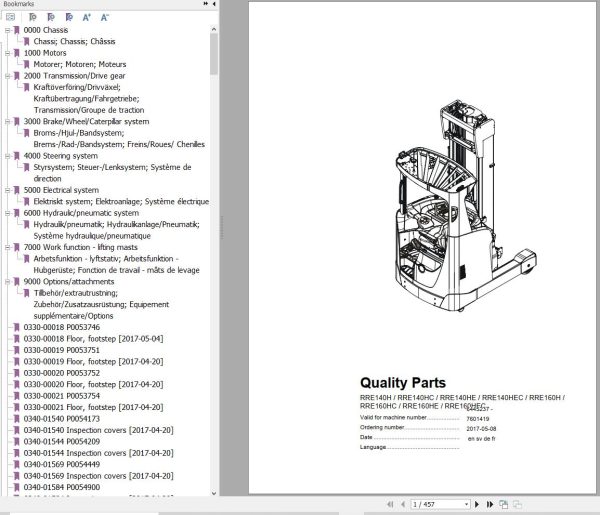Screen dimensions: 600x515
Task: Open Hydraulik/pneumatik bookmark entry
Action: (x=117, y=230)
